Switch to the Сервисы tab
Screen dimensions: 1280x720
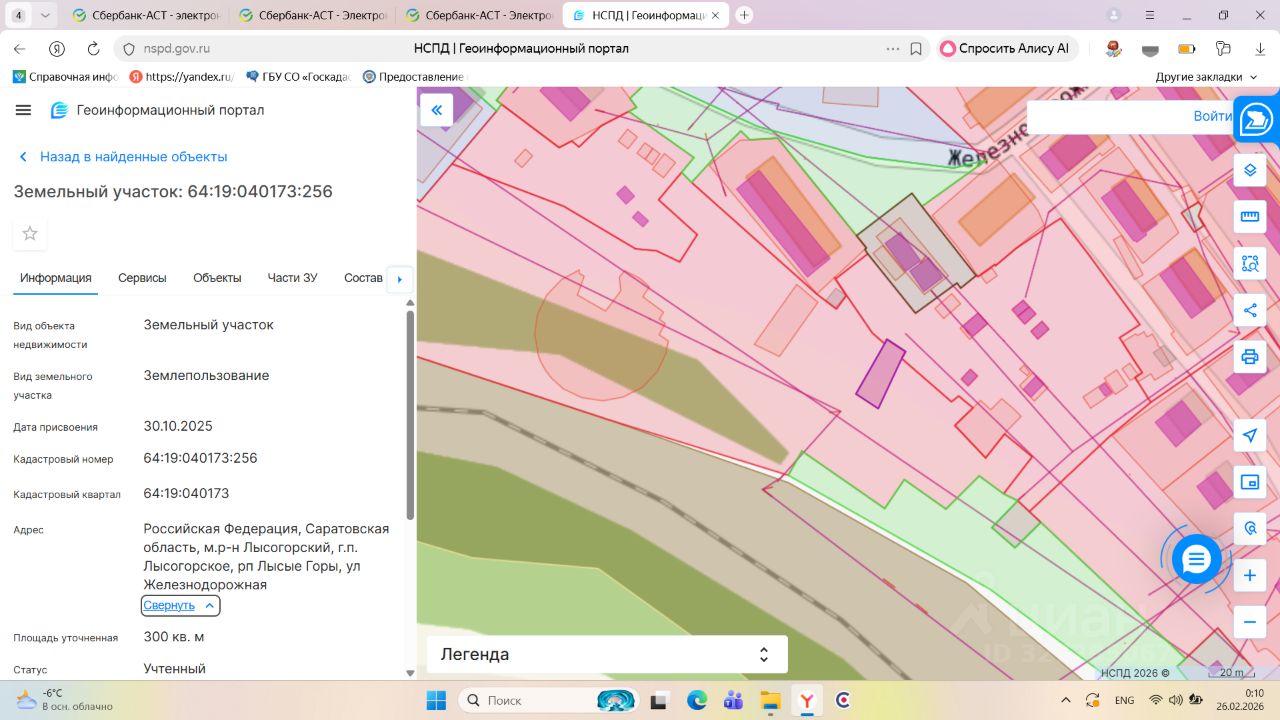click(142, 278)
